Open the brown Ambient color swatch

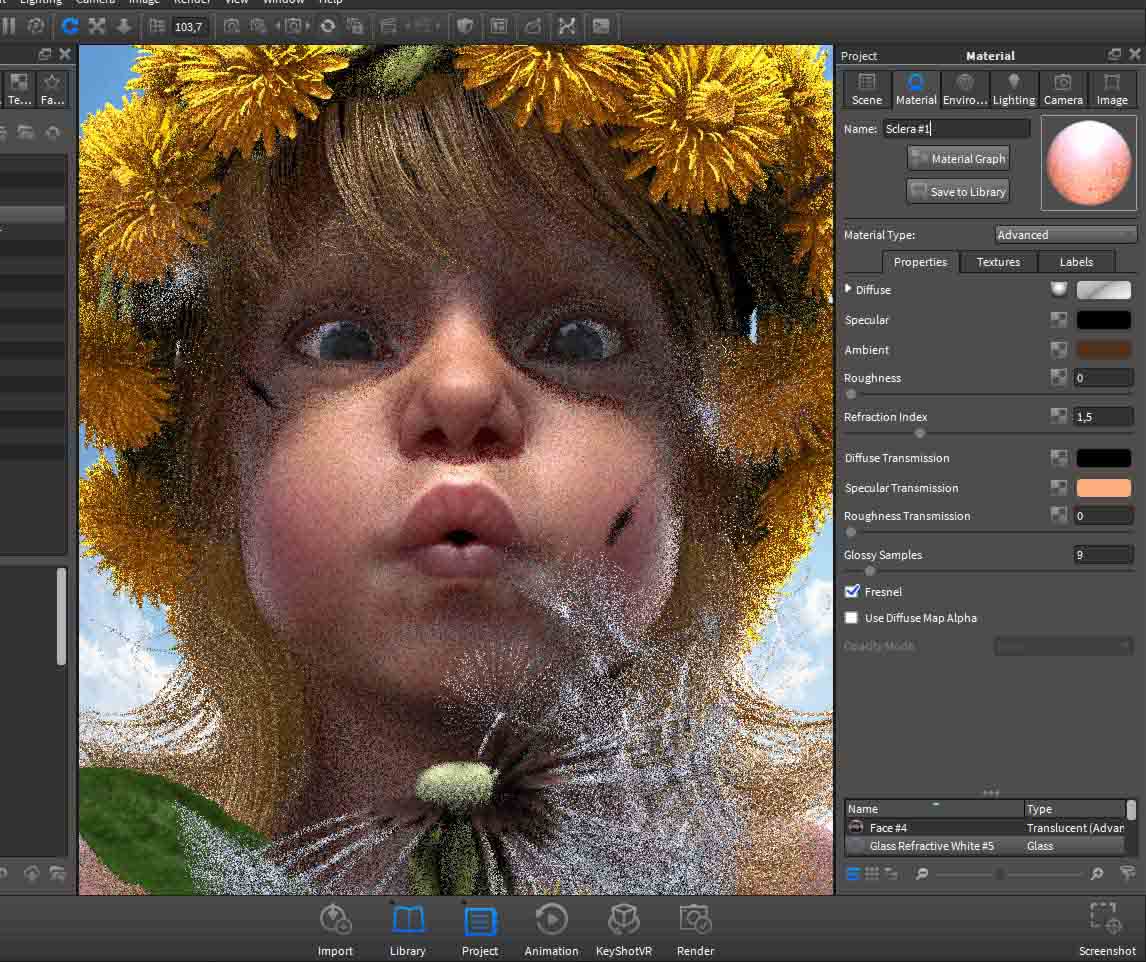pos(1104,349)
